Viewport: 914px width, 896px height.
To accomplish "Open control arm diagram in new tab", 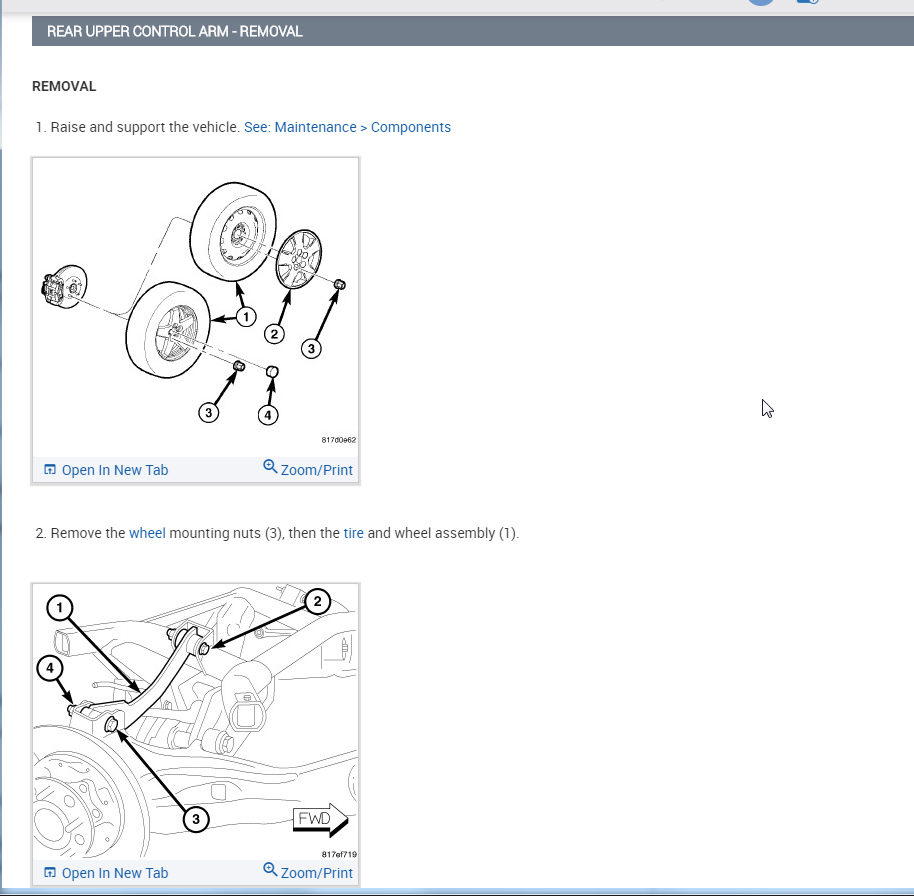I will coord(106,873).
